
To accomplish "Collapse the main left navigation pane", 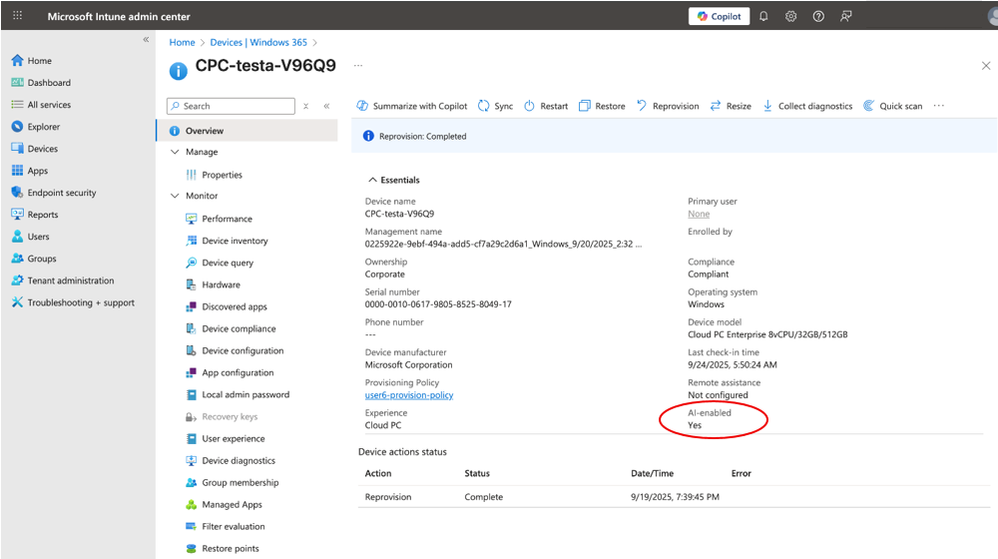I will (146, 39).
